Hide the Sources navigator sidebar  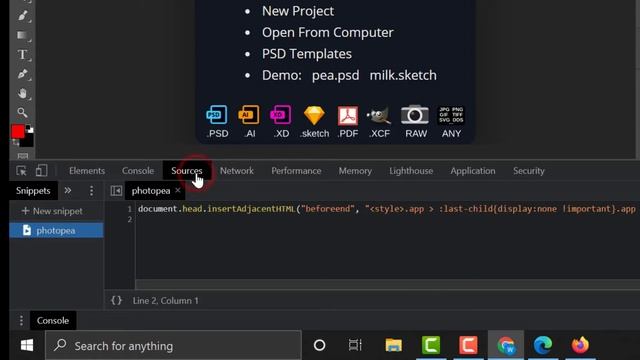click(x=116, y=191)
